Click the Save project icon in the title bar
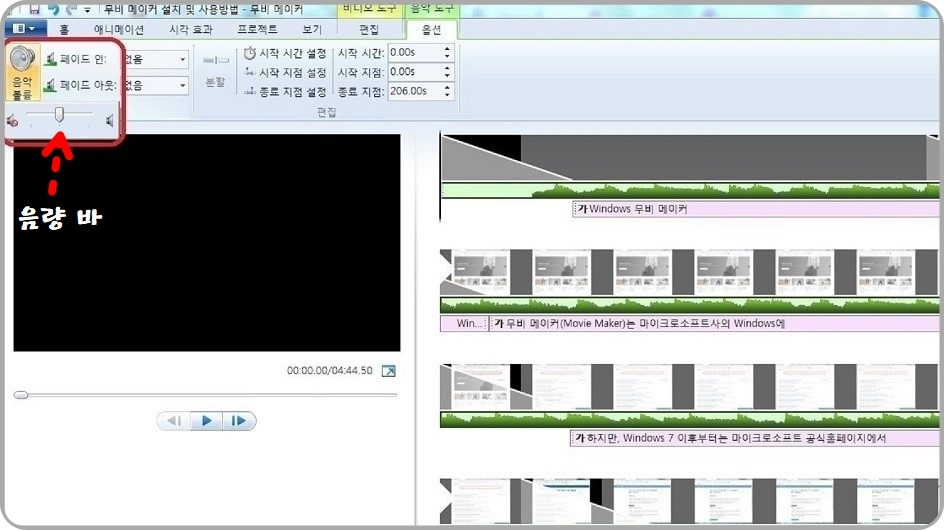The width and height of the screenshot is (944, 530). [34, 8]
